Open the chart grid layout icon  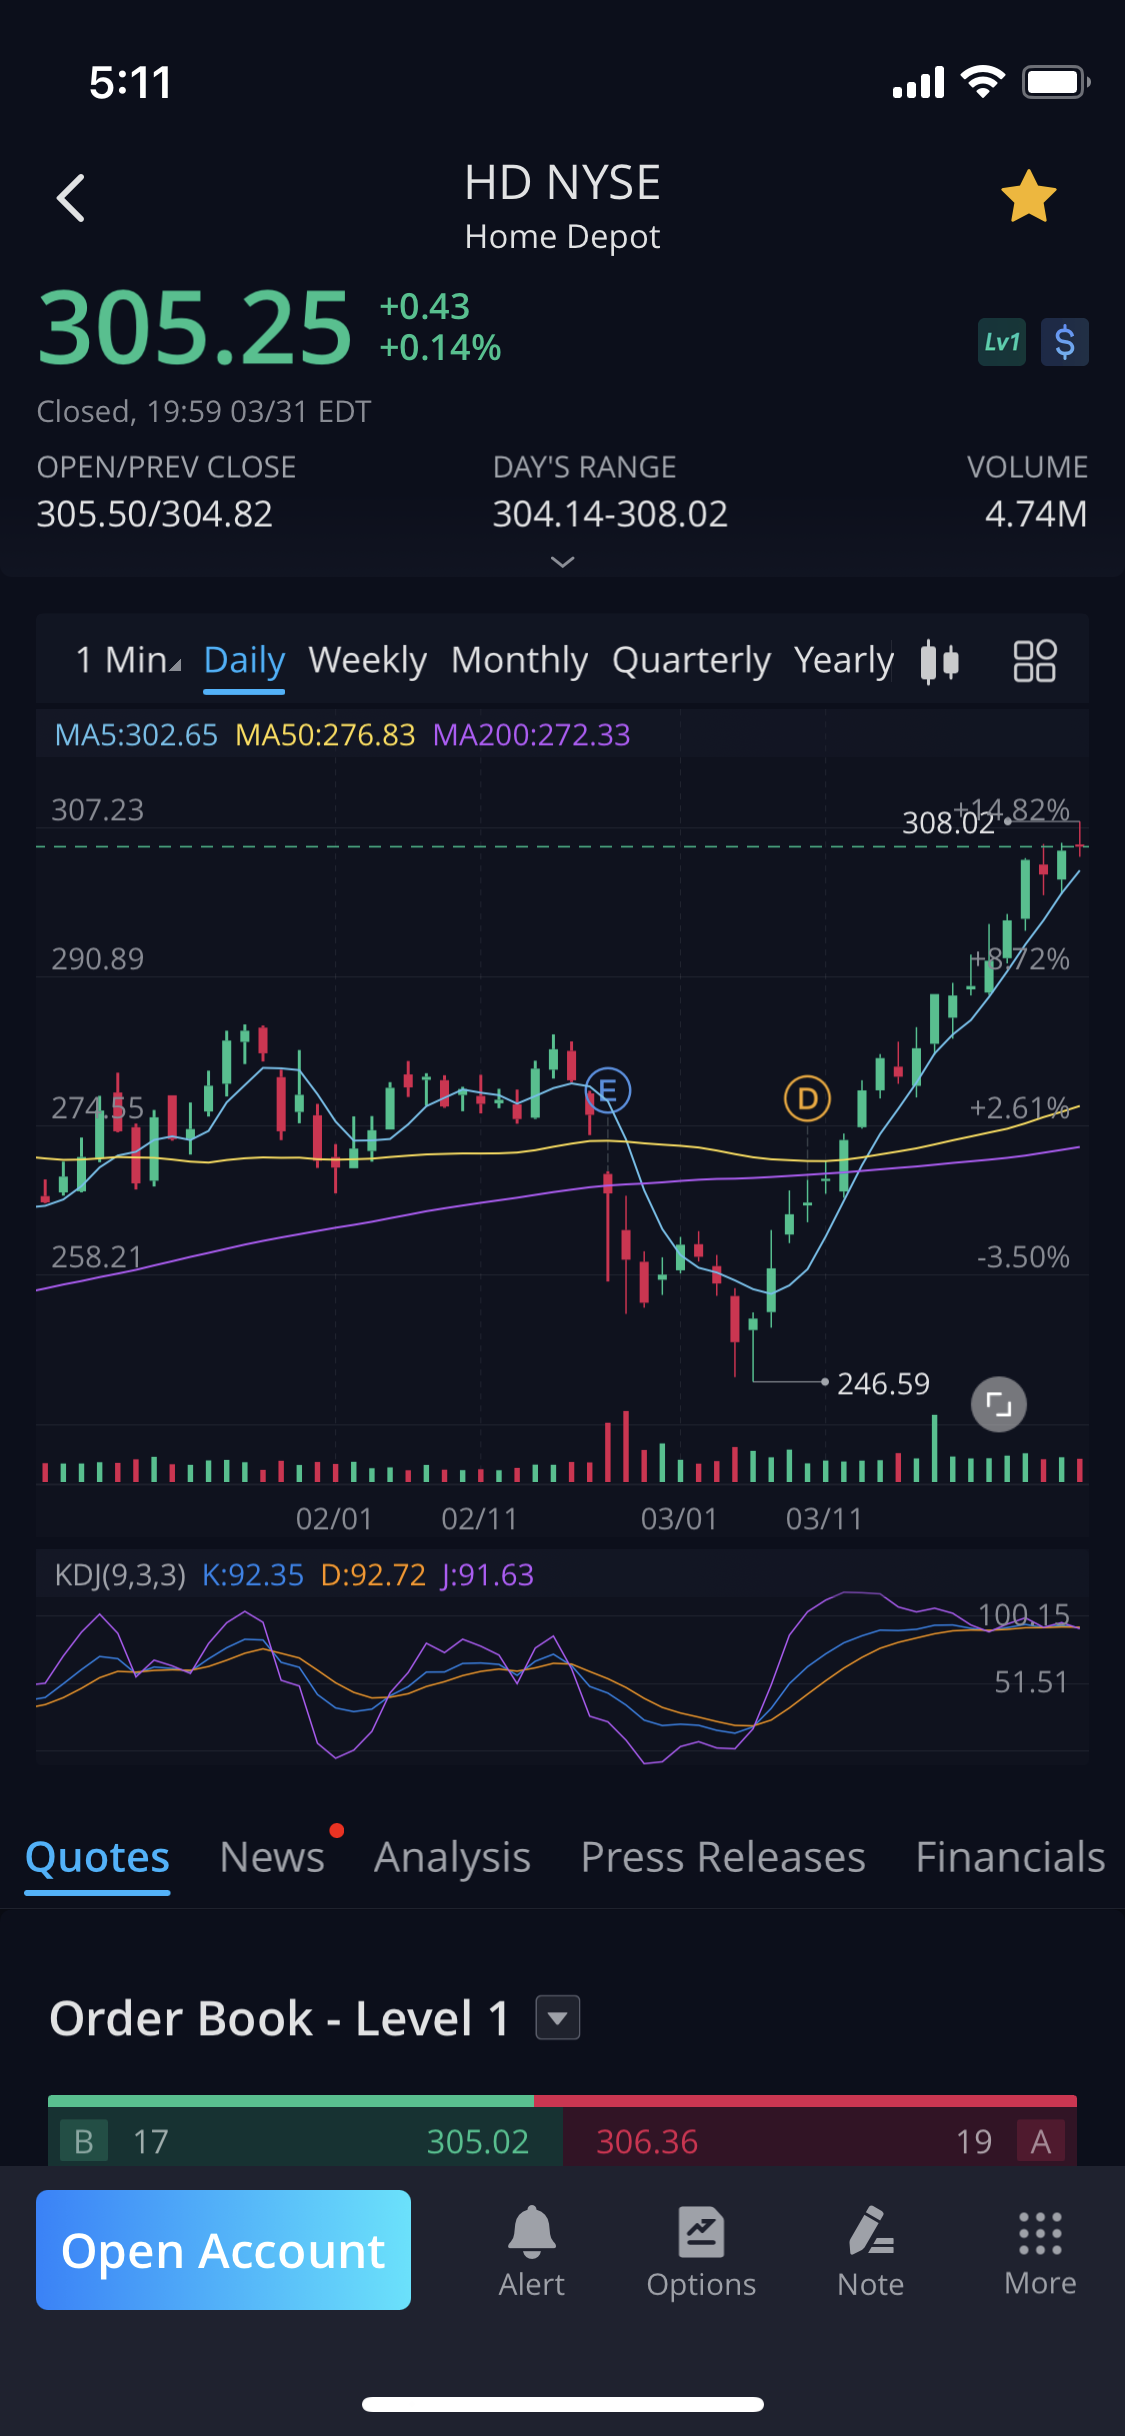click(1034, 661)
